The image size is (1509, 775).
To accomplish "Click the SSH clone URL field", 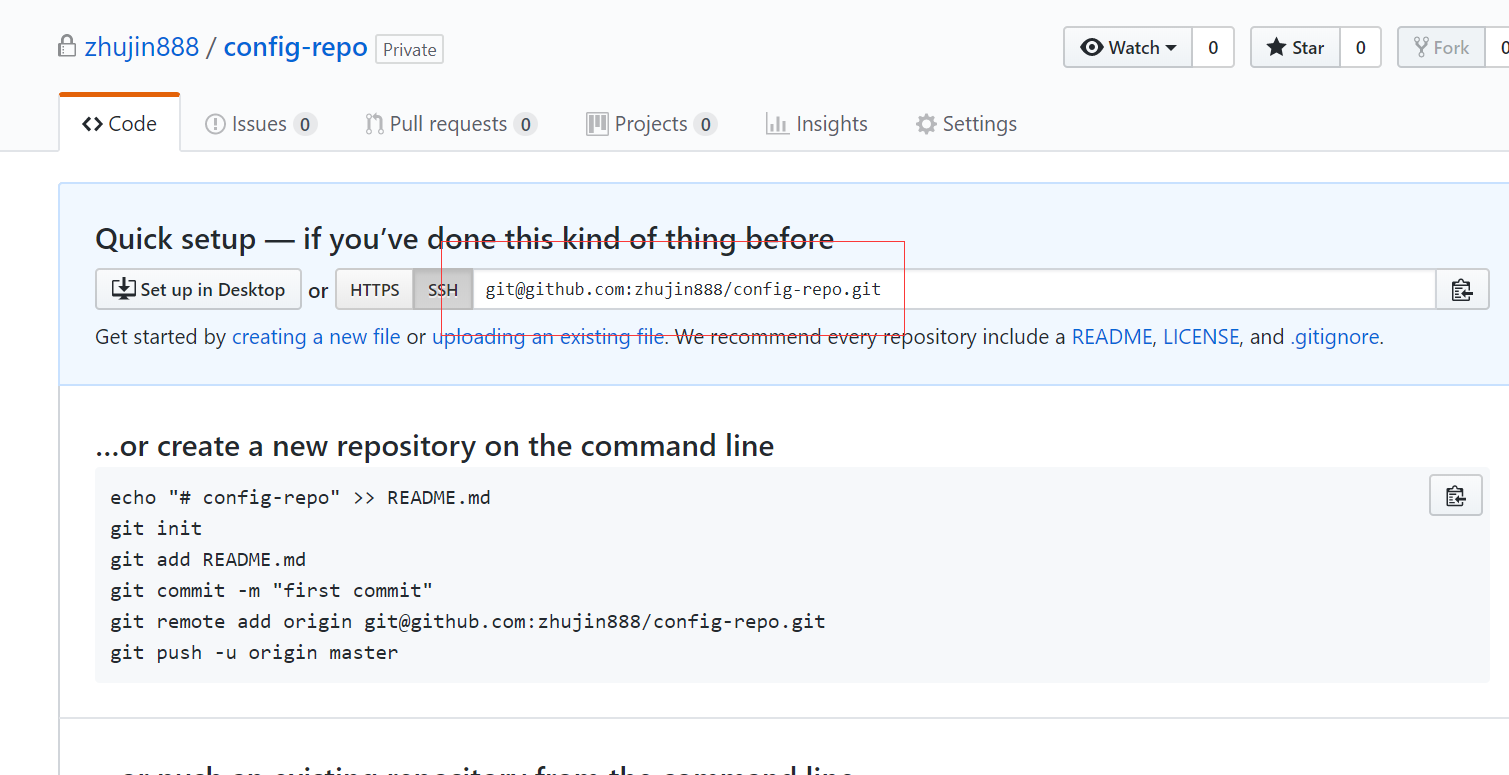I will pos(954,289).
